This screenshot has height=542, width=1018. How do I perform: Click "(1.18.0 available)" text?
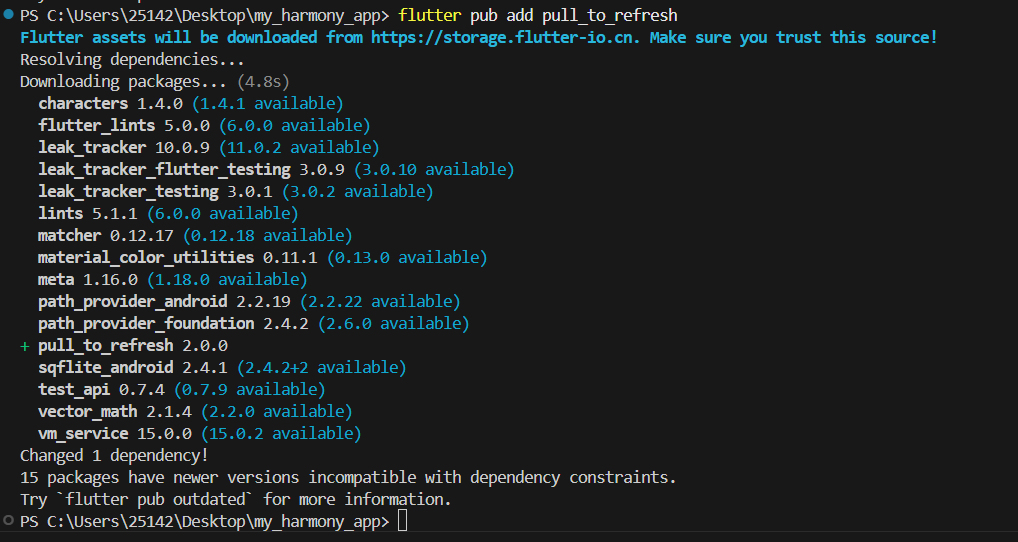[x=227, y=280]
